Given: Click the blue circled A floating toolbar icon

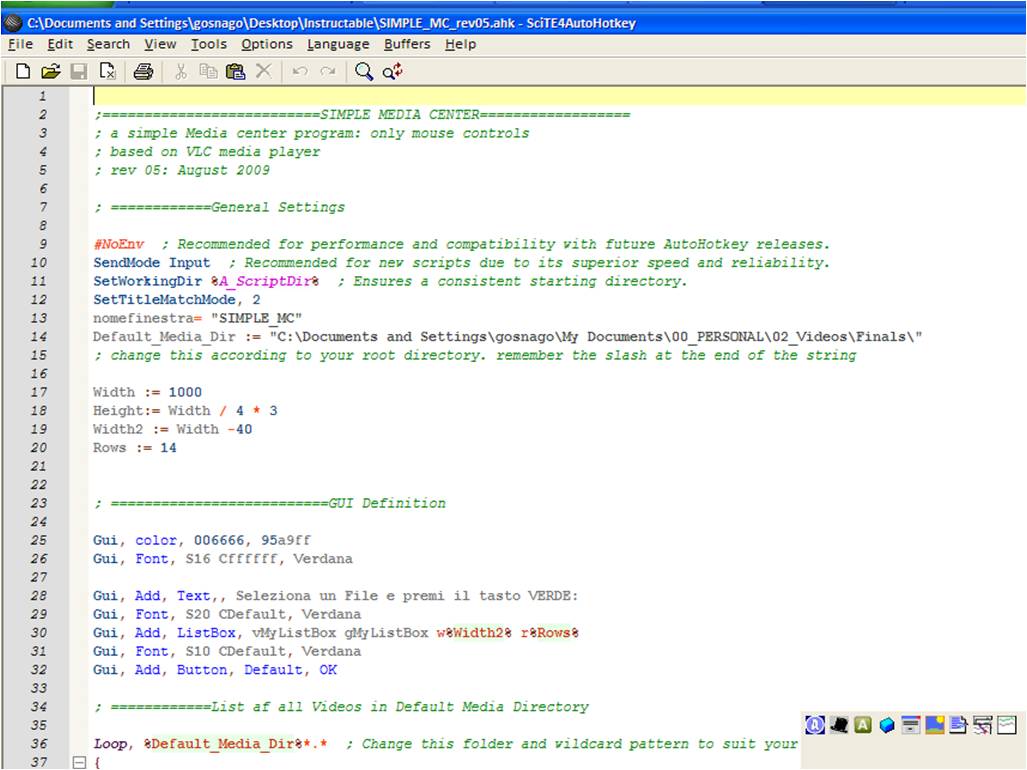Looking at the screenshot, I should coord(815,725).
